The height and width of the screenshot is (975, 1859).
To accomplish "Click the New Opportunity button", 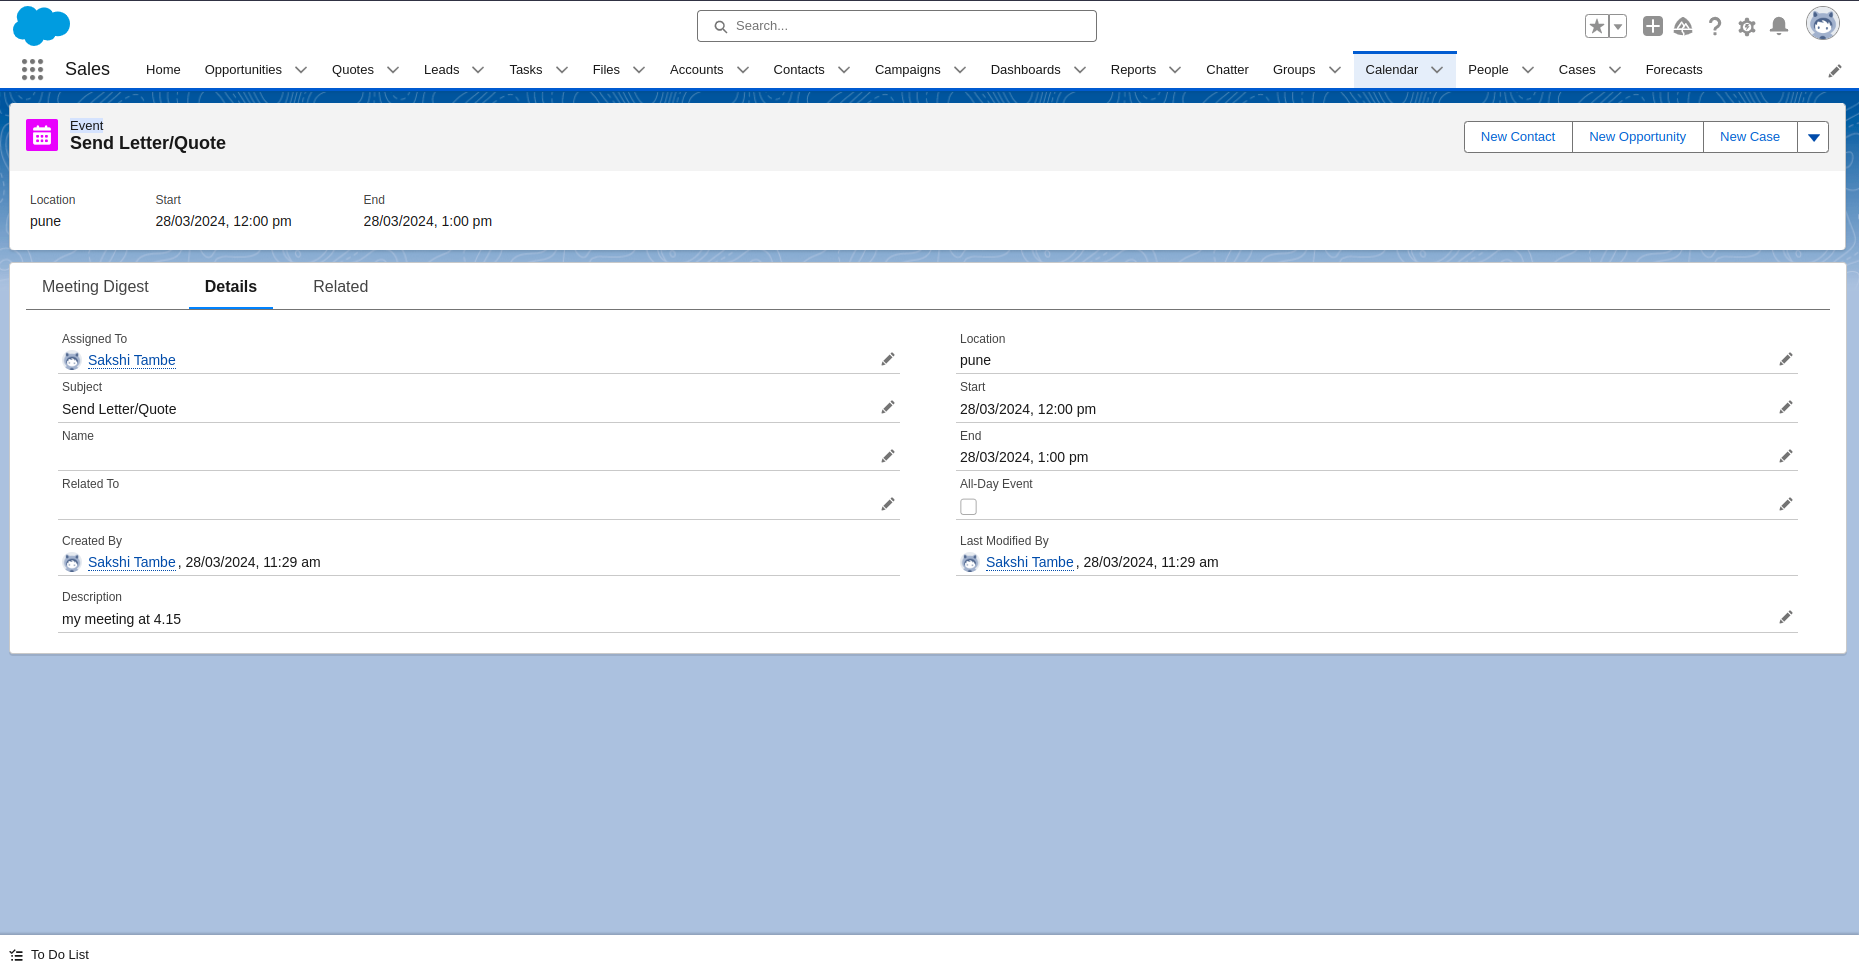I will 1637,137.
